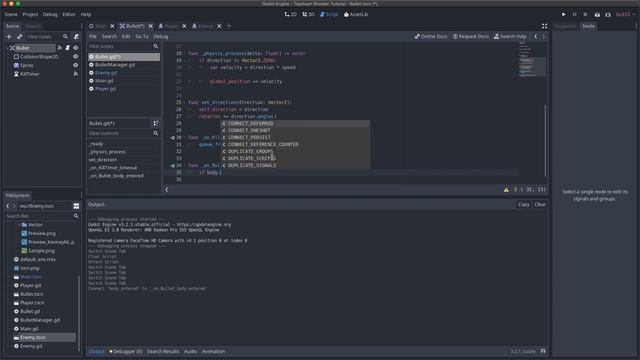Switch to the 2D workspace

click(x=291, y=14)
